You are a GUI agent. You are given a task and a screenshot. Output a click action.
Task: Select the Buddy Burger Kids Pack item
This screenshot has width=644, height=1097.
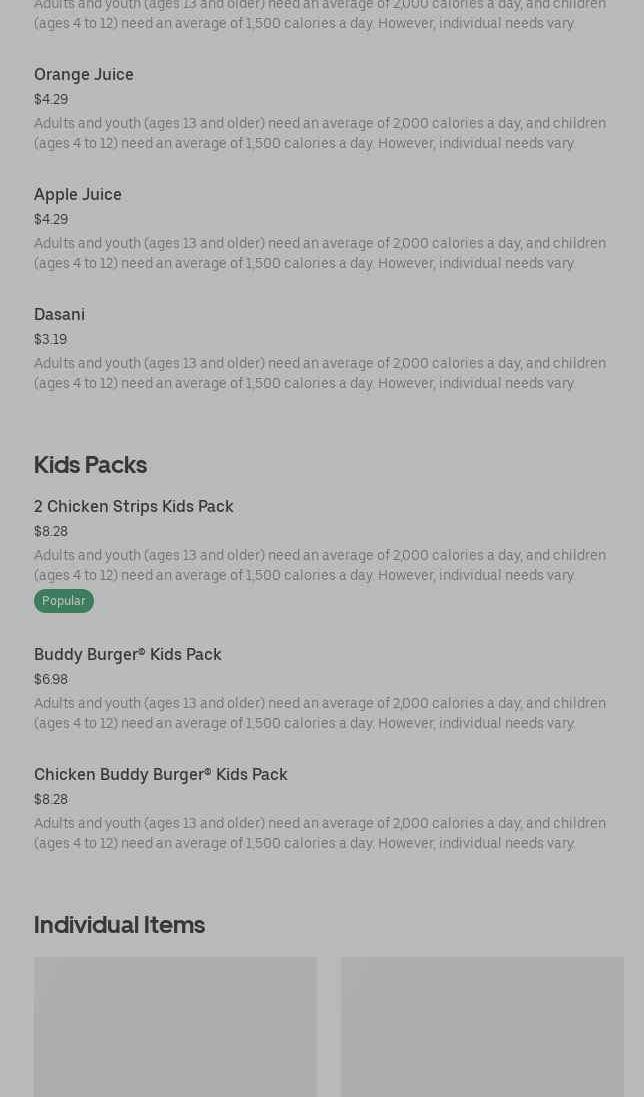click(x=128, y=655)
